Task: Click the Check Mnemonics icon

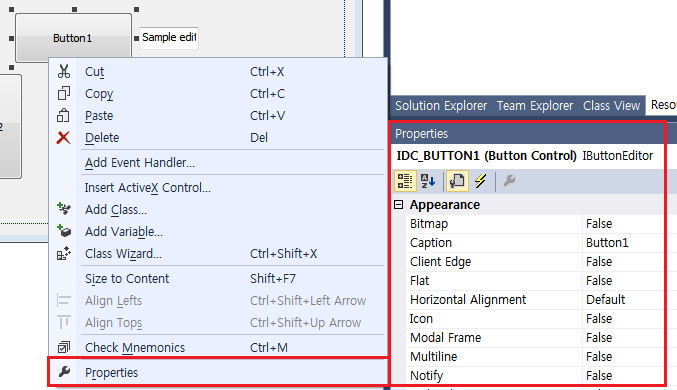Action: coord(63,347)
